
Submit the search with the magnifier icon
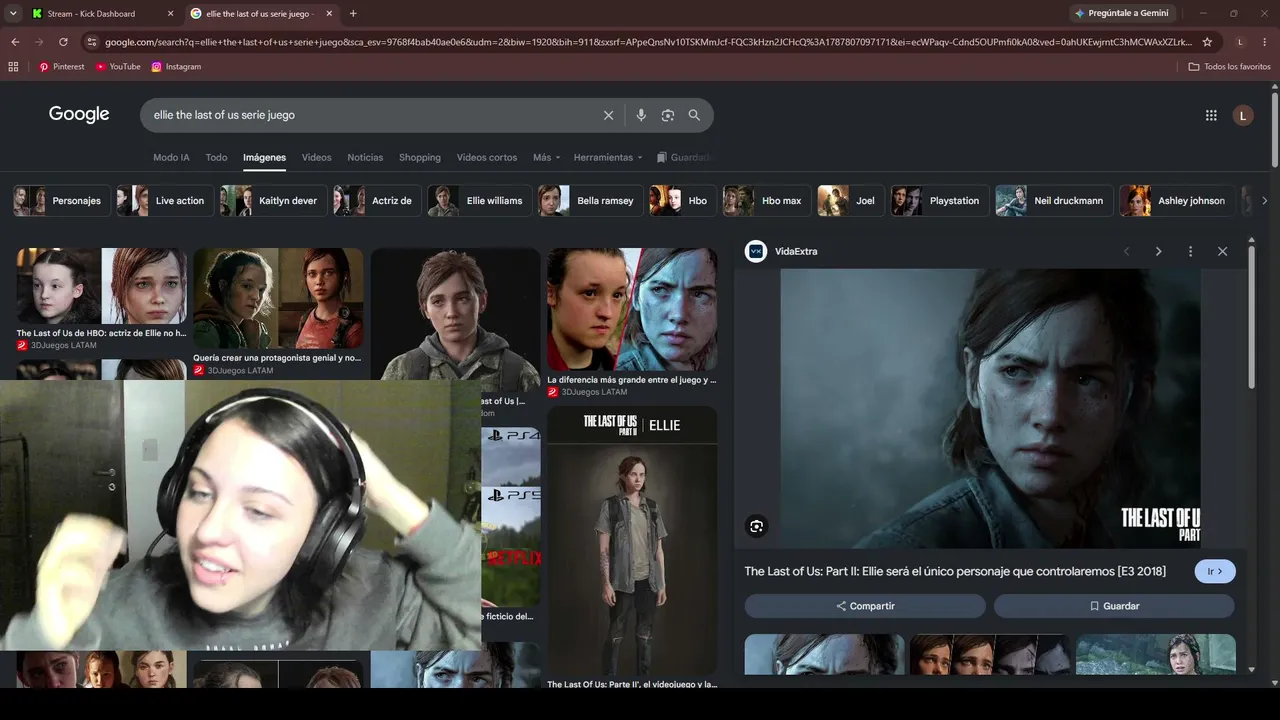694,115
